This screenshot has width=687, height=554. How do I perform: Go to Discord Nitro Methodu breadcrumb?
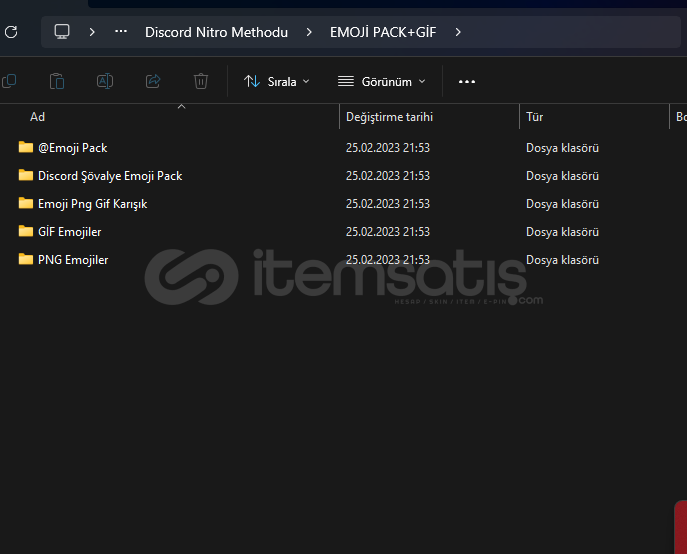pos(216,32)
